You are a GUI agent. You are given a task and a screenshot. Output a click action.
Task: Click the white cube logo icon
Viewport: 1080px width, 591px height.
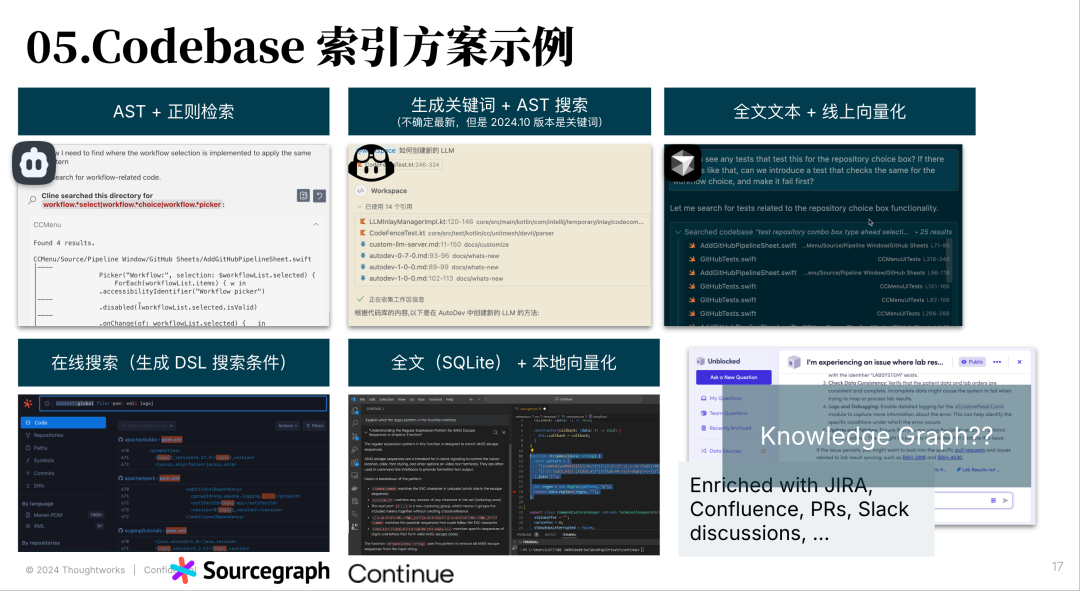click(x=683, y=163)
